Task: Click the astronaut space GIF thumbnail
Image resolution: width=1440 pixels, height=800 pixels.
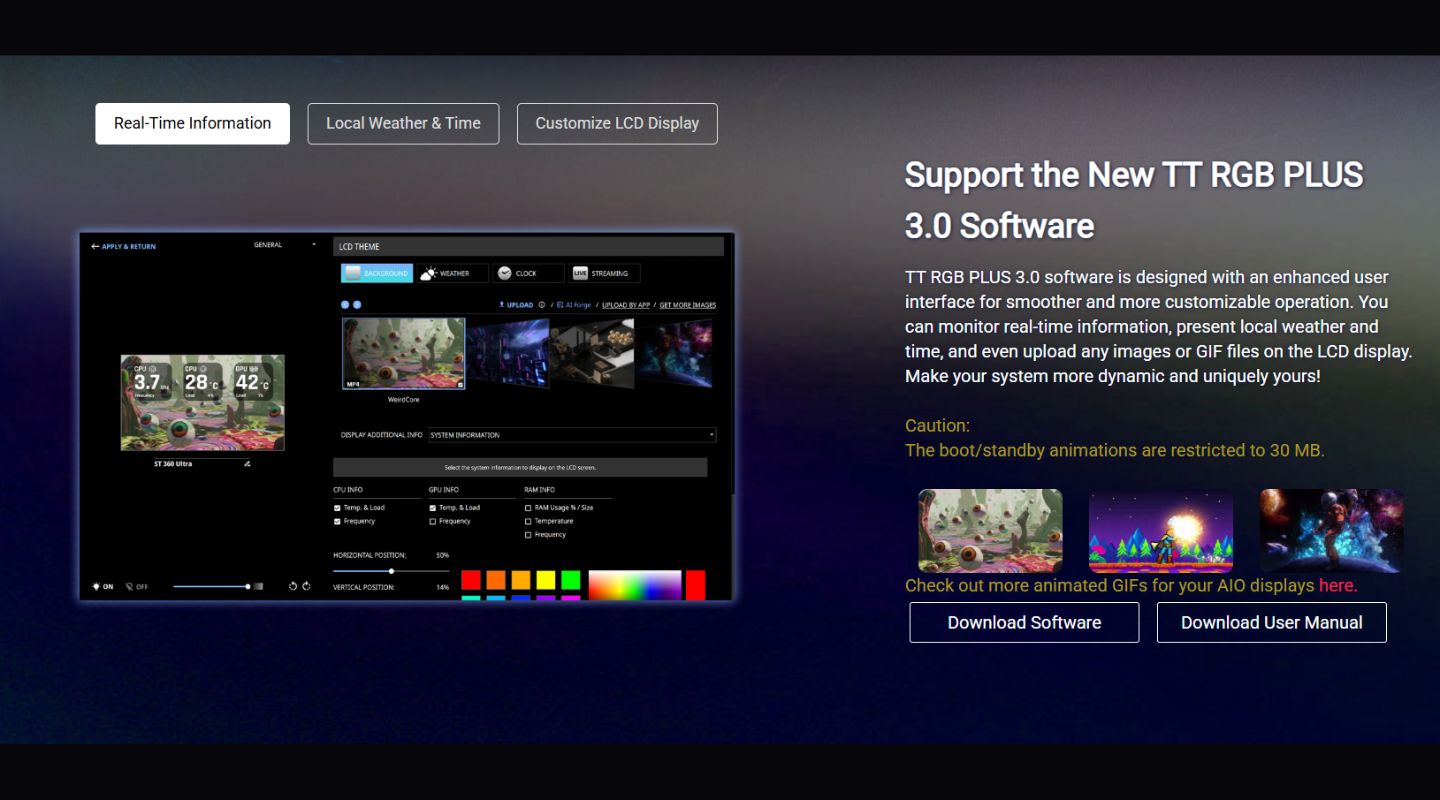Action: [1332, 531]
